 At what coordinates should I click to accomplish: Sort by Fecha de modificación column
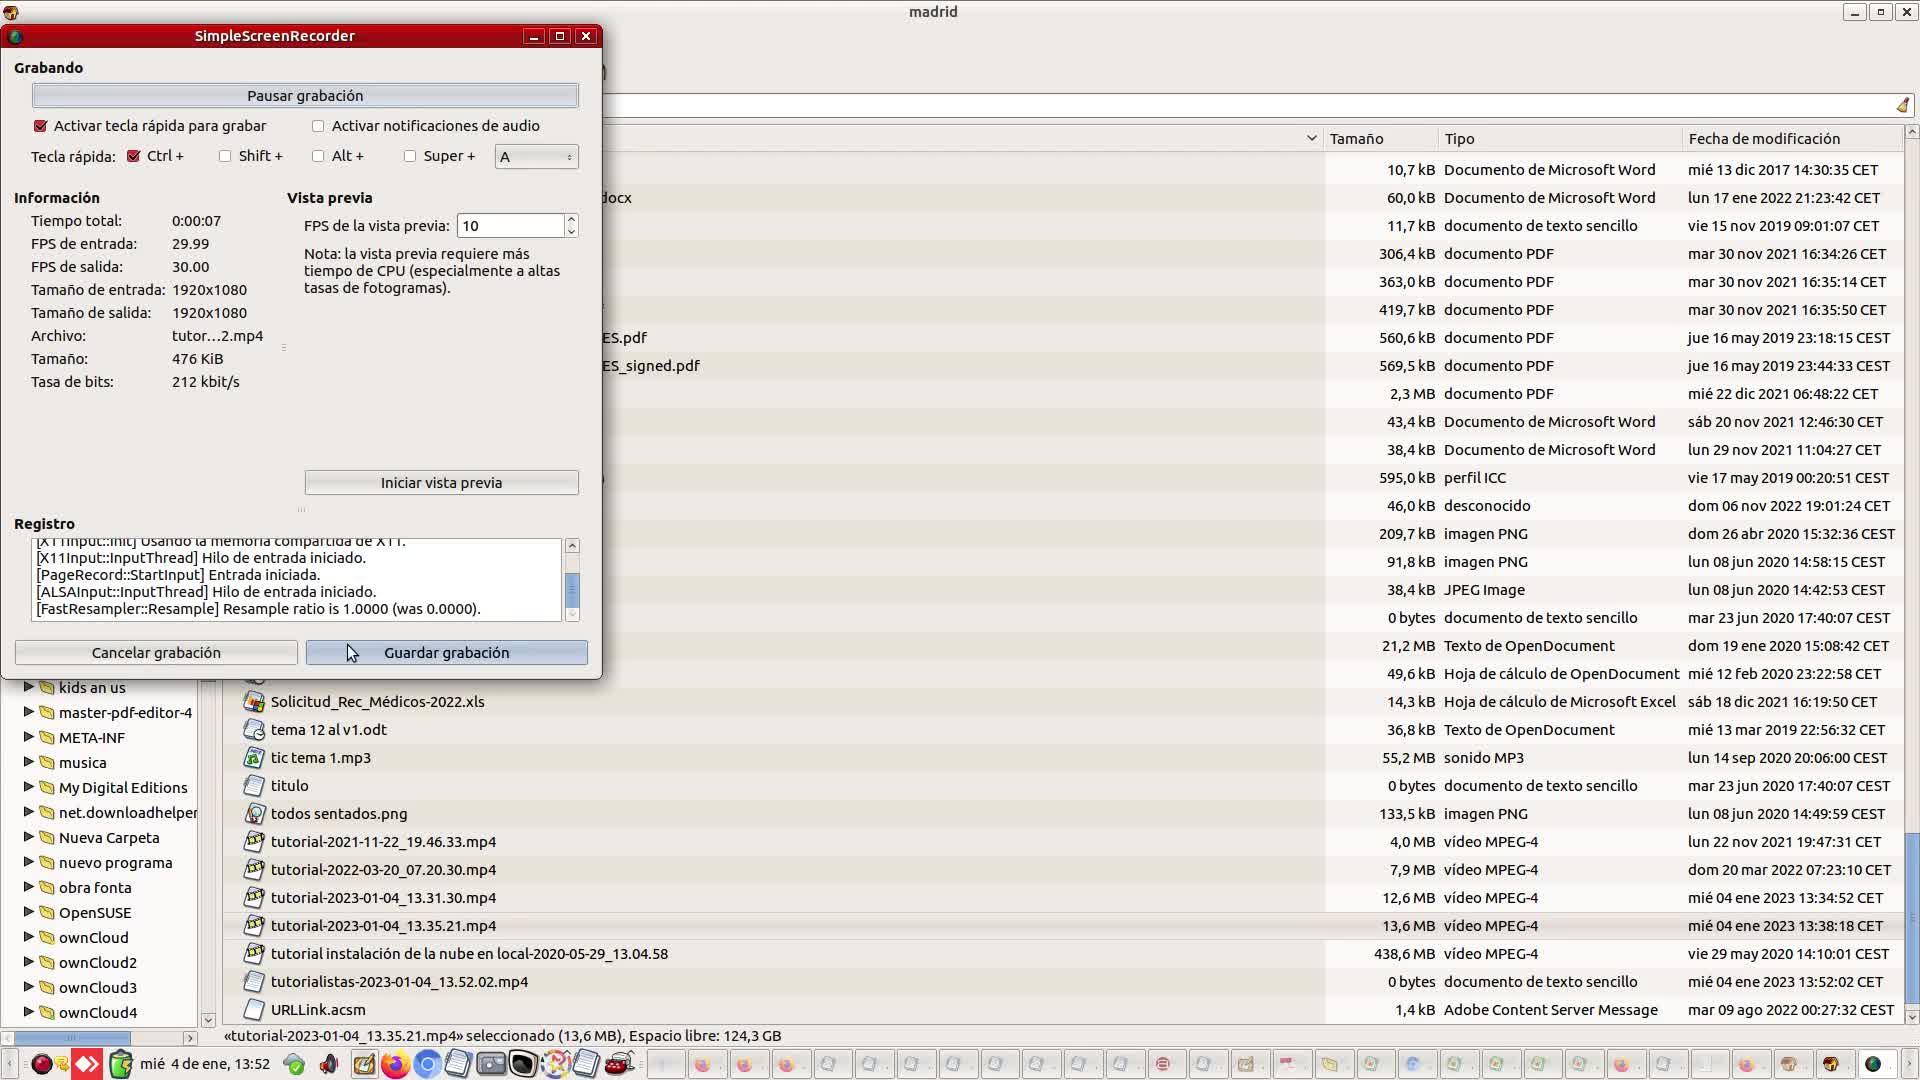point(1764,139)
